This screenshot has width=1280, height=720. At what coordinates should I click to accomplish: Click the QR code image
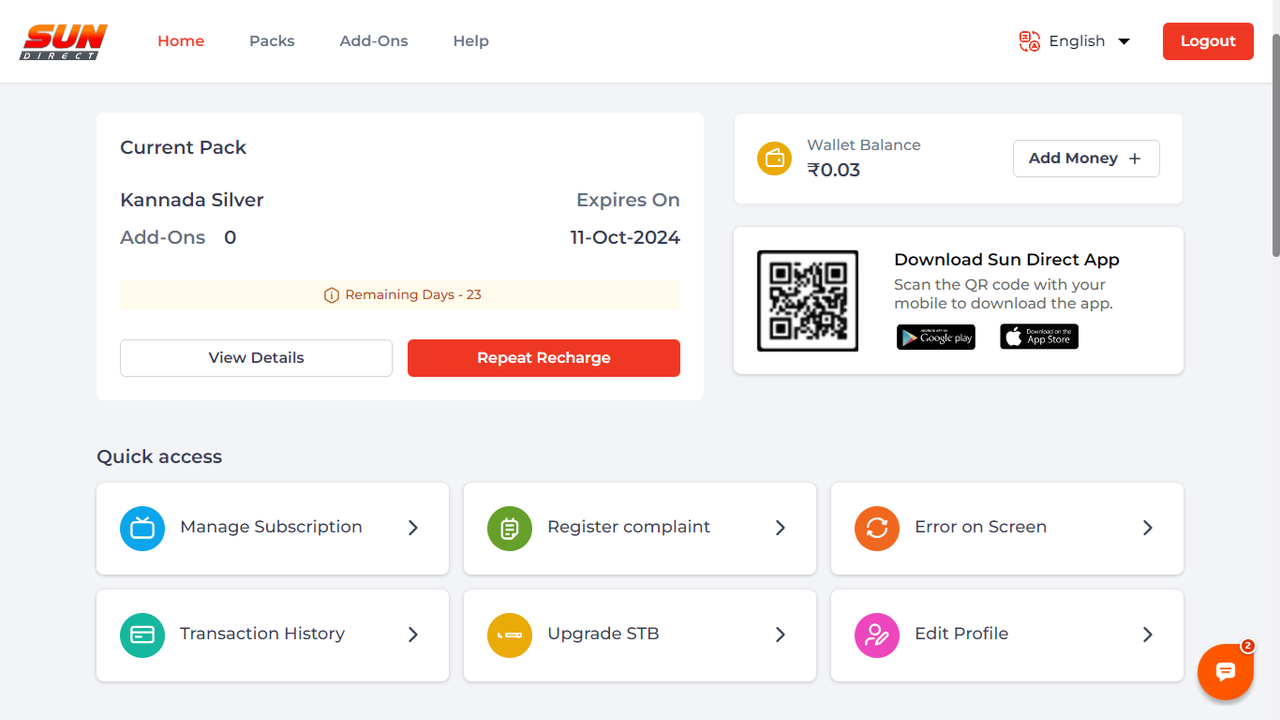tap(808, 300)
